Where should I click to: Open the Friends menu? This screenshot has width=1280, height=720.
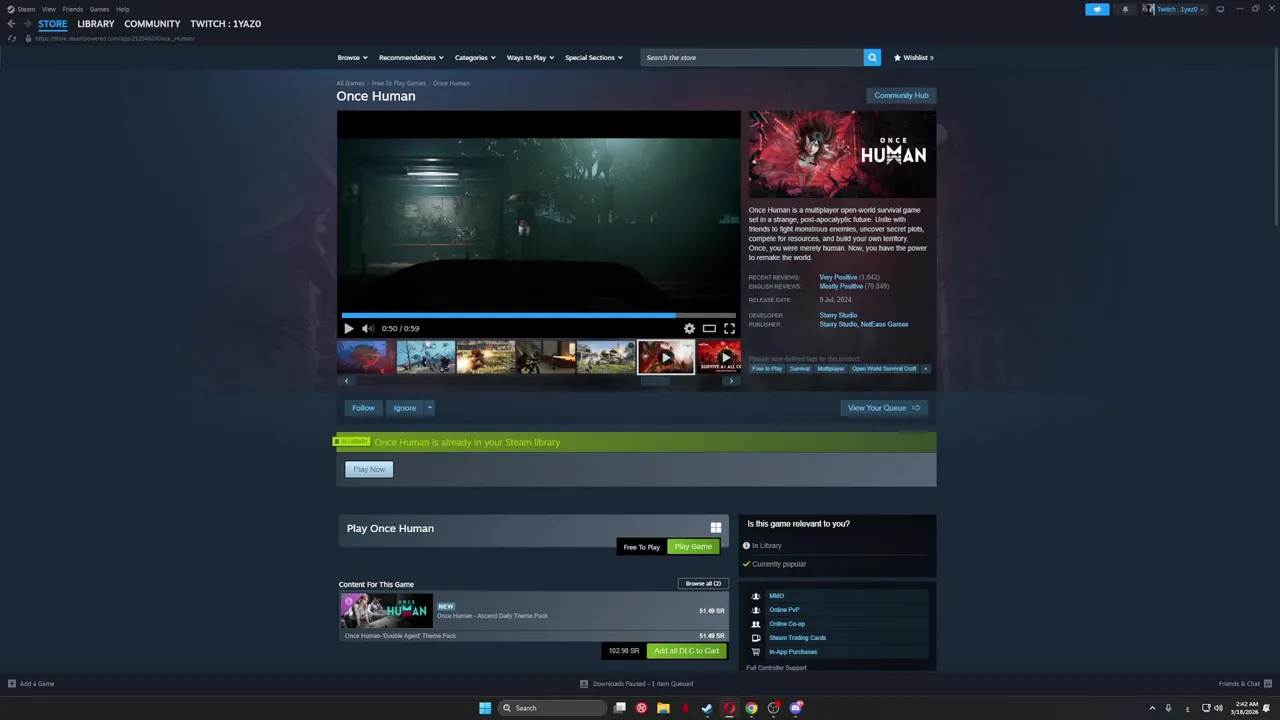coord(73,9)
